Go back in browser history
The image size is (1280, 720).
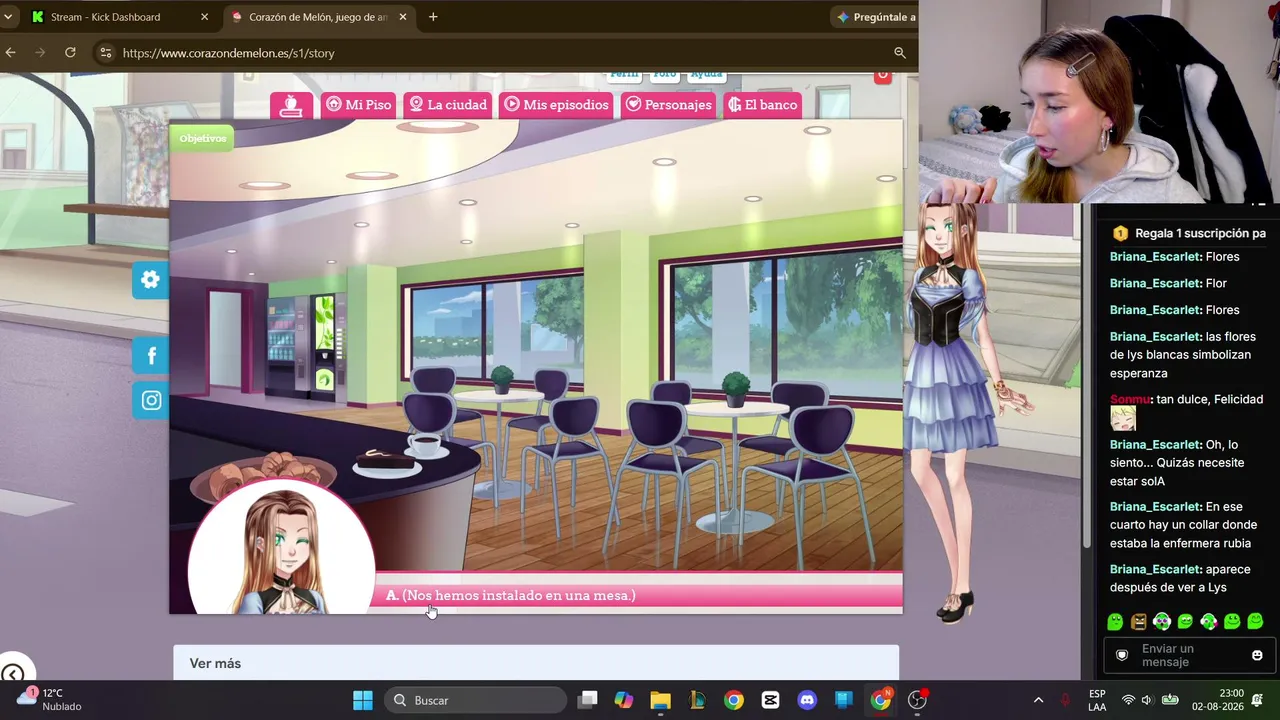[x=10, y=53]
